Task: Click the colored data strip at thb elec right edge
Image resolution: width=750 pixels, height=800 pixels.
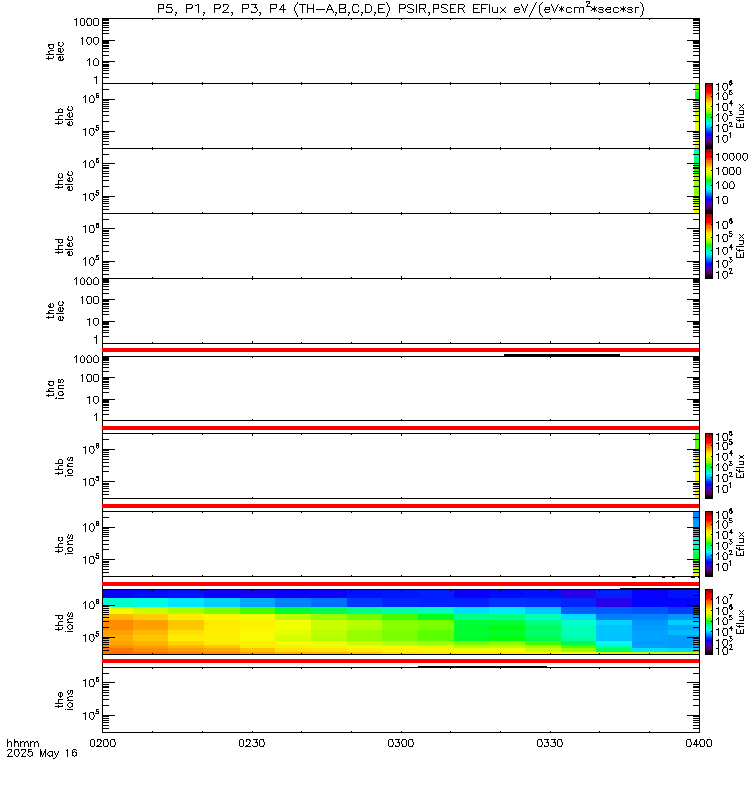Action: tap(696, 116)
